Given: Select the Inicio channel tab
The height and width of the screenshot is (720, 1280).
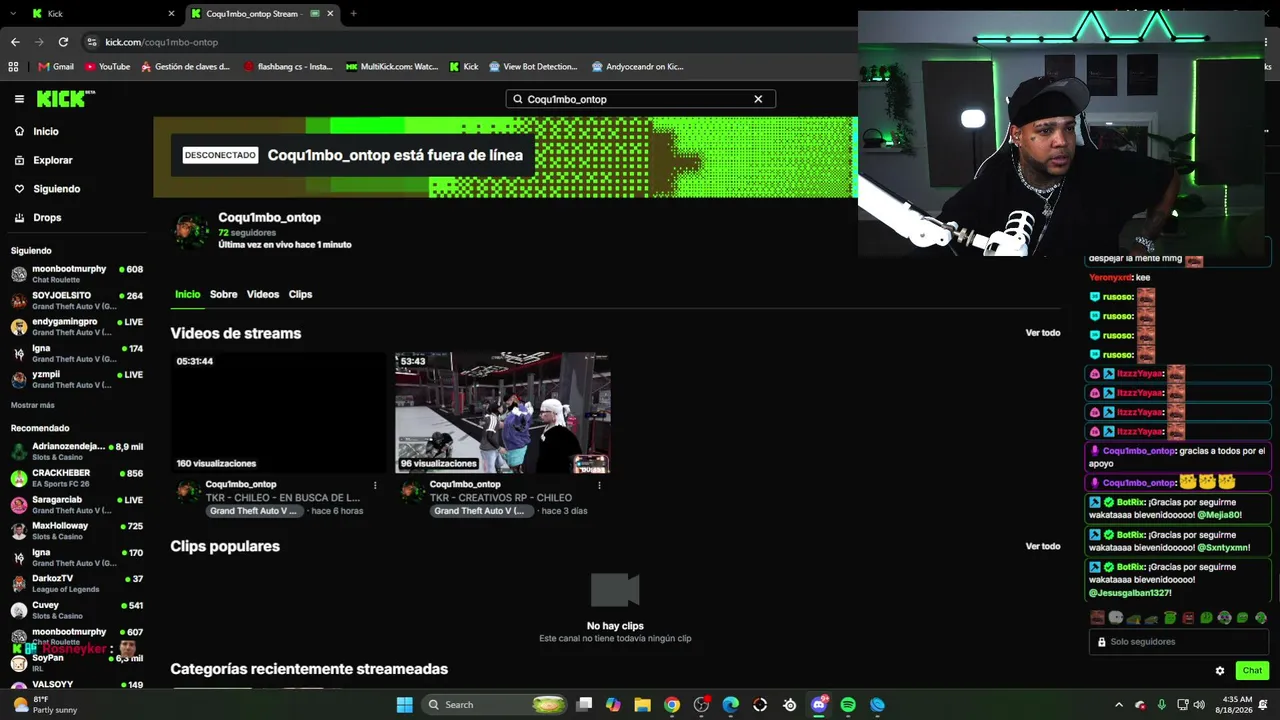Looking at the screenshot, I should click(188, 294).
